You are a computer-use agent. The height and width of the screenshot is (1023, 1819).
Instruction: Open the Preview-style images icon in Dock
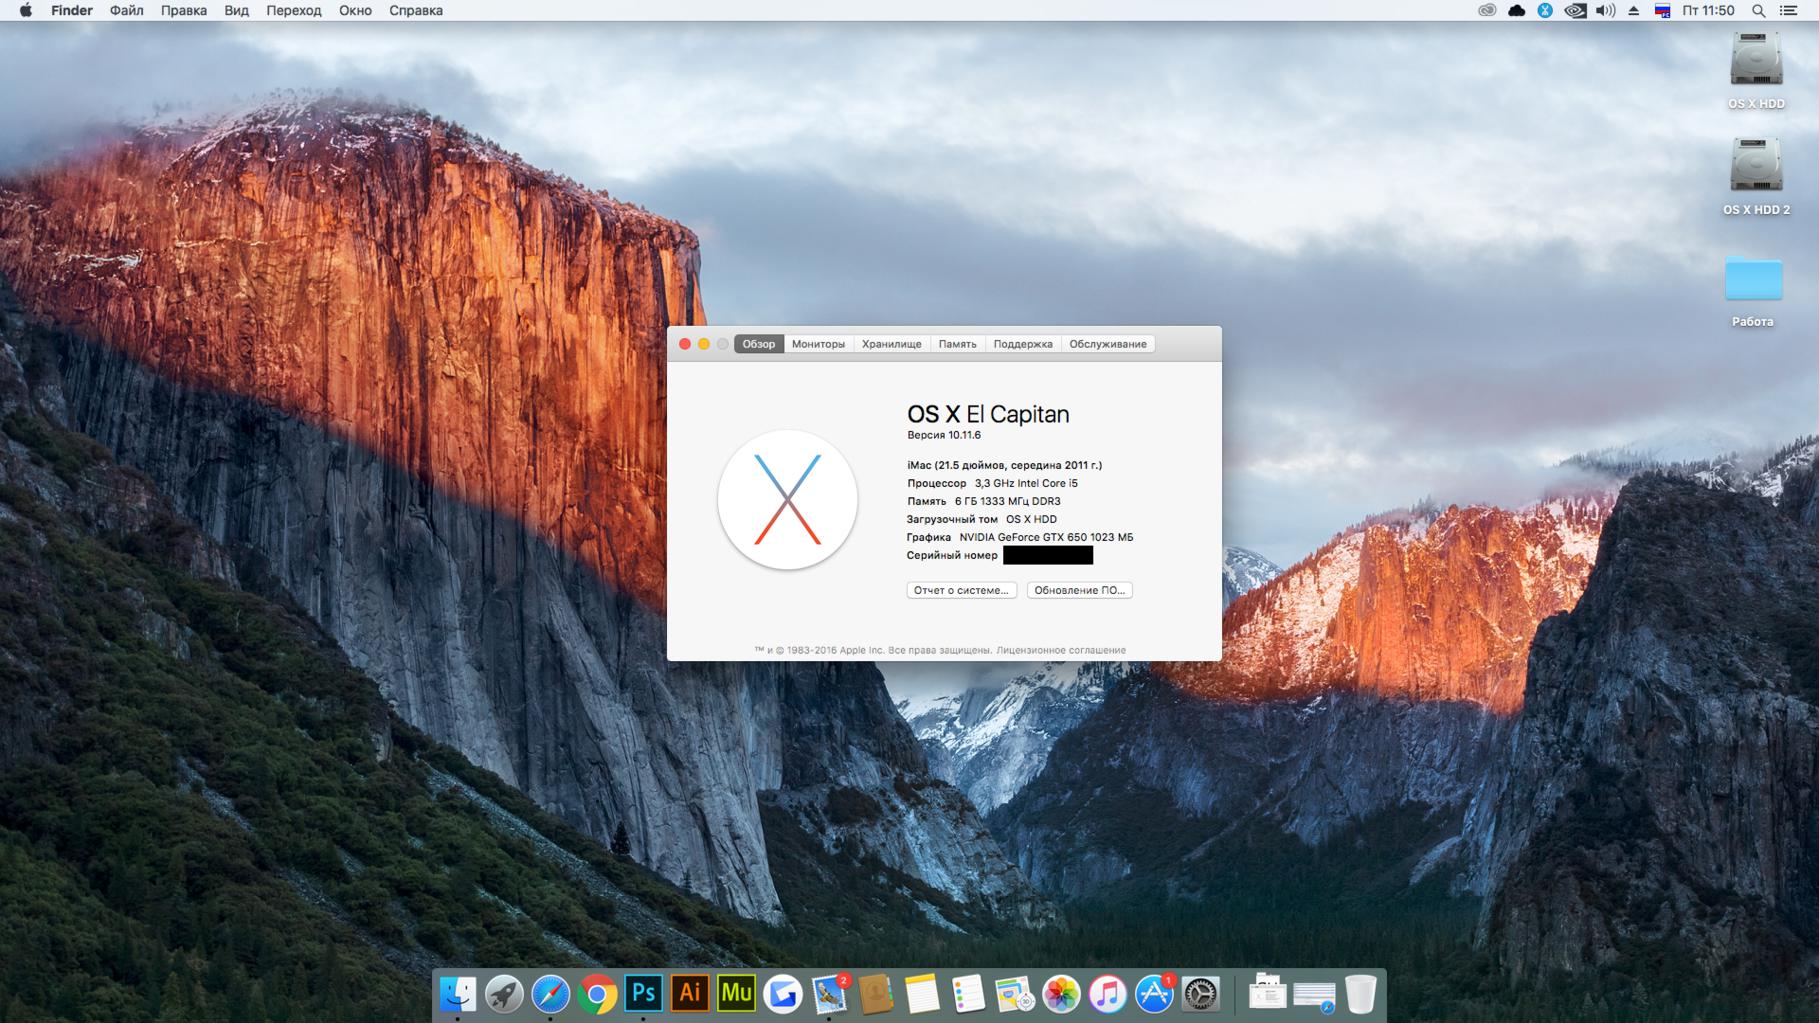[x=1014, y=994]
